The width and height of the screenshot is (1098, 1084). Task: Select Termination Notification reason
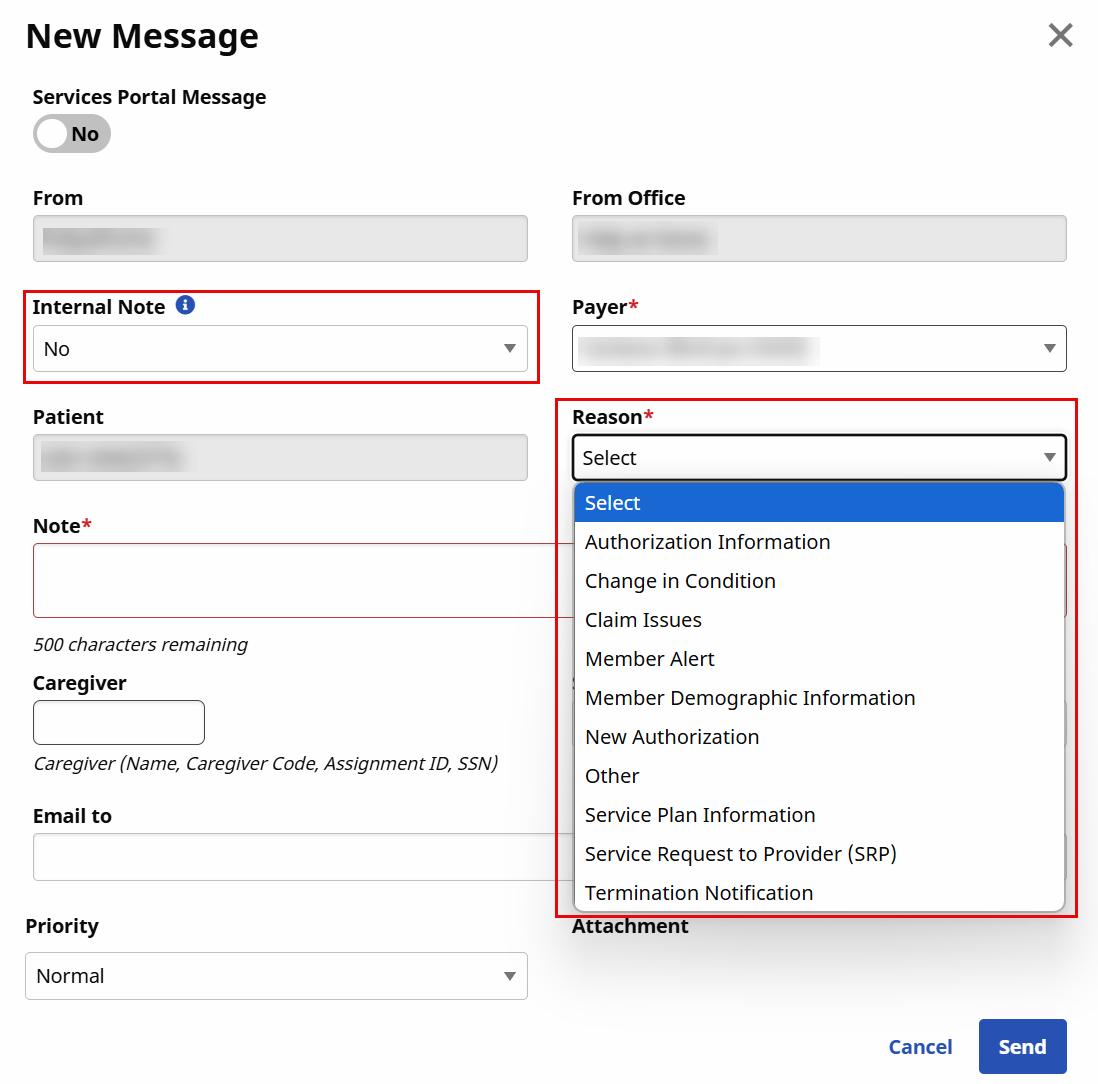(699, 893)
